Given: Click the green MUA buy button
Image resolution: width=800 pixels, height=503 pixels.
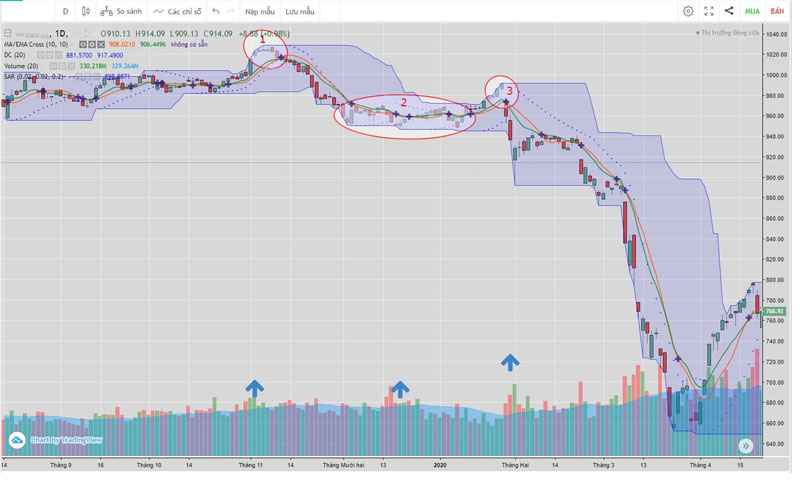Looking at the screenshot, I should coord(752,11).
